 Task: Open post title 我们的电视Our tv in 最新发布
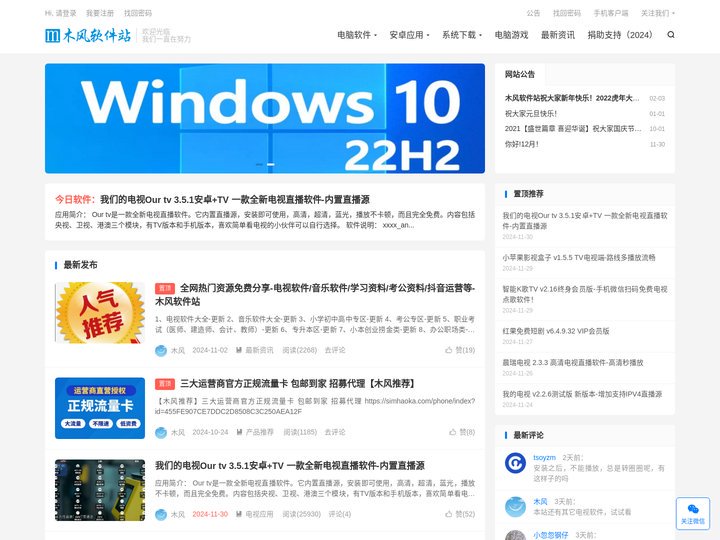(290, 466)
